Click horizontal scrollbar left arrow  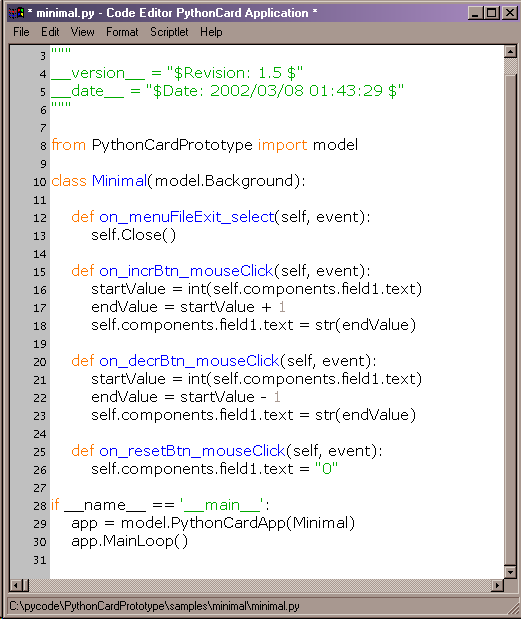click(16, 585)
